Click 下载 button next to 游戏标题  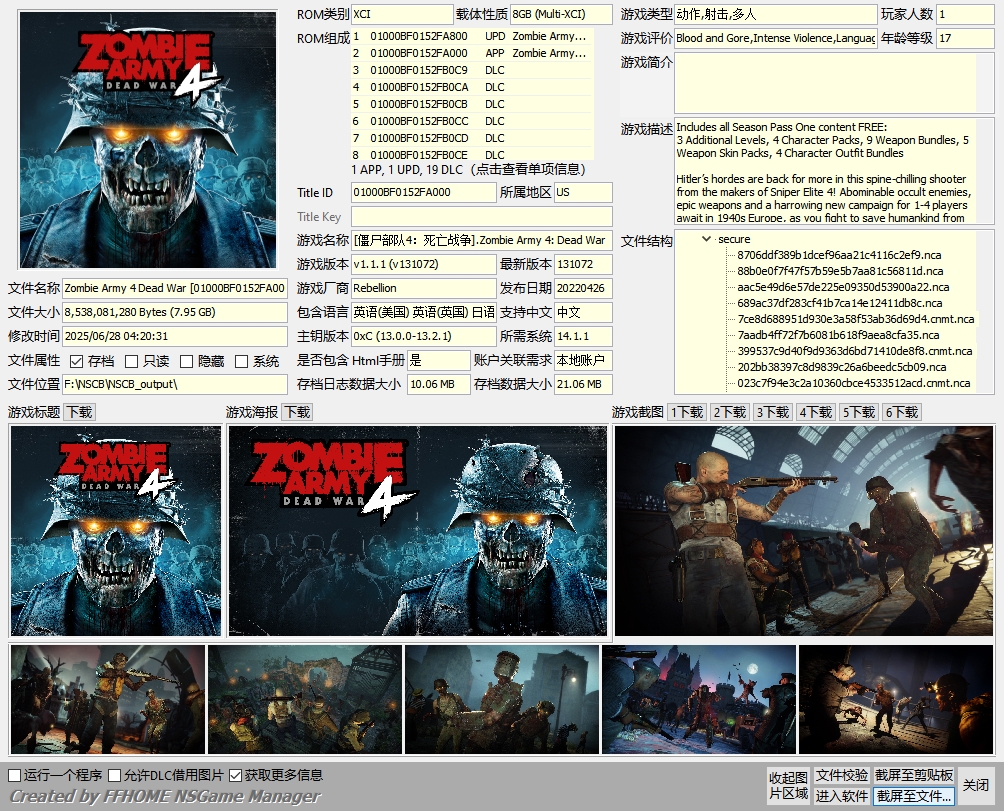[79, 412]
